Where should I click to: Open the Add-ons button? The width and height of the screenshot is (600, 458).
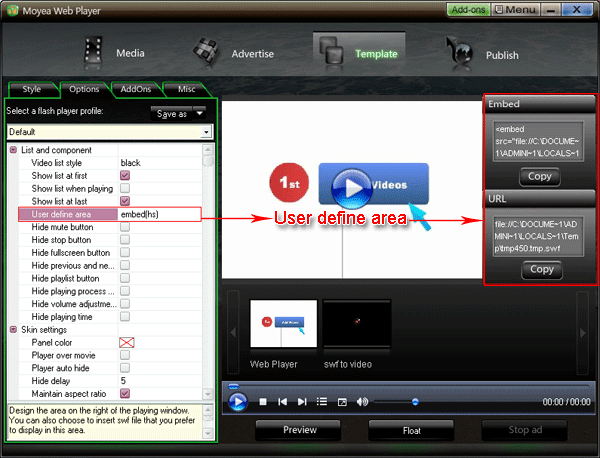click(468, 10)
